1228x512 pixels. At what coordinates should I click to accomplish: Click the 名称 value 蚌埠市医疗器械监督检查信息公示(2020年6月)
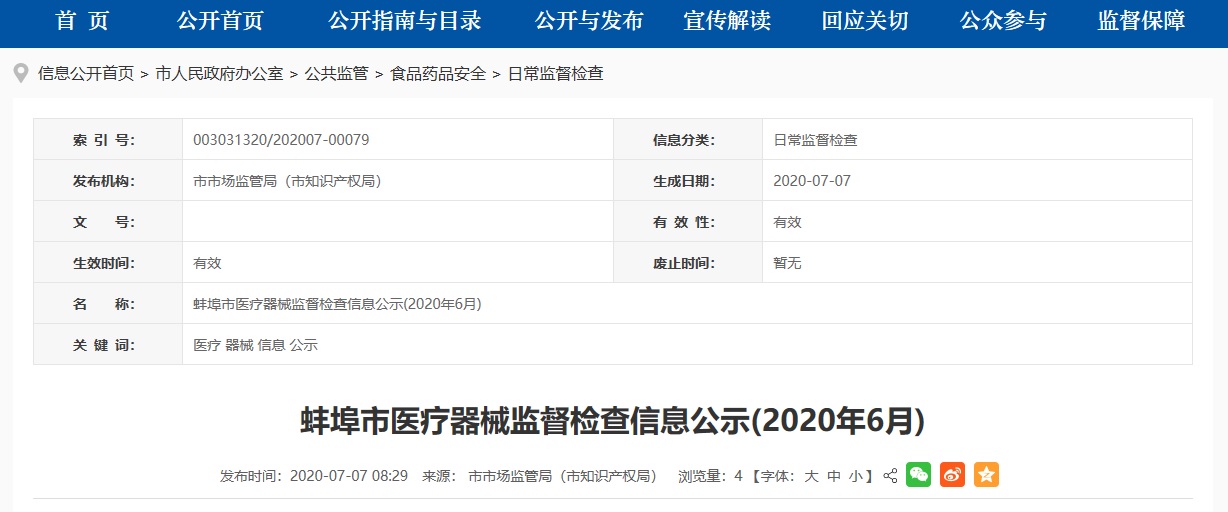[x=337, y=304]
